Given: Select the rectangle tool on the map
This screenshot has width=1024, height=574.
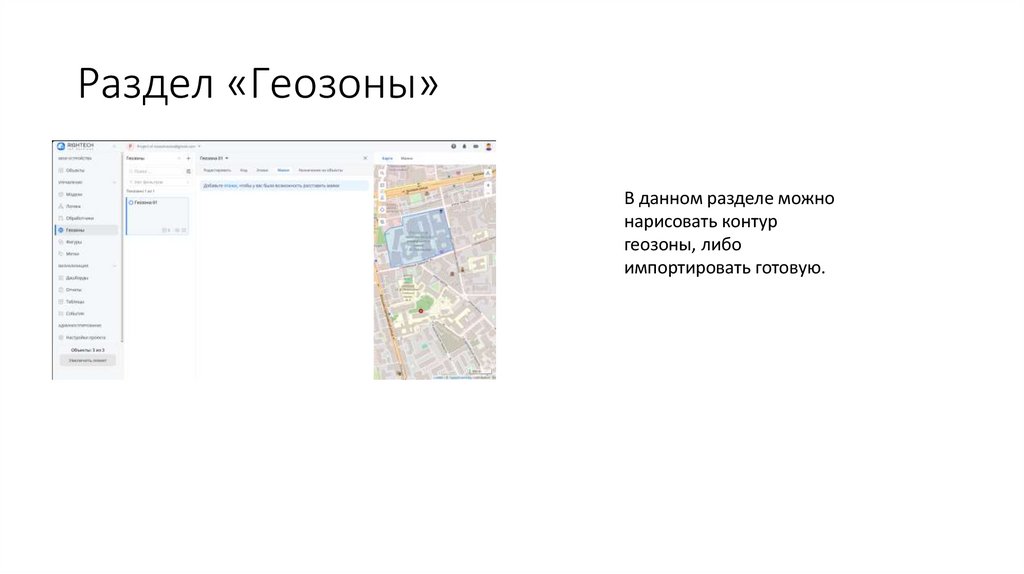Looking at the screenshot, I should coord(383,185).
